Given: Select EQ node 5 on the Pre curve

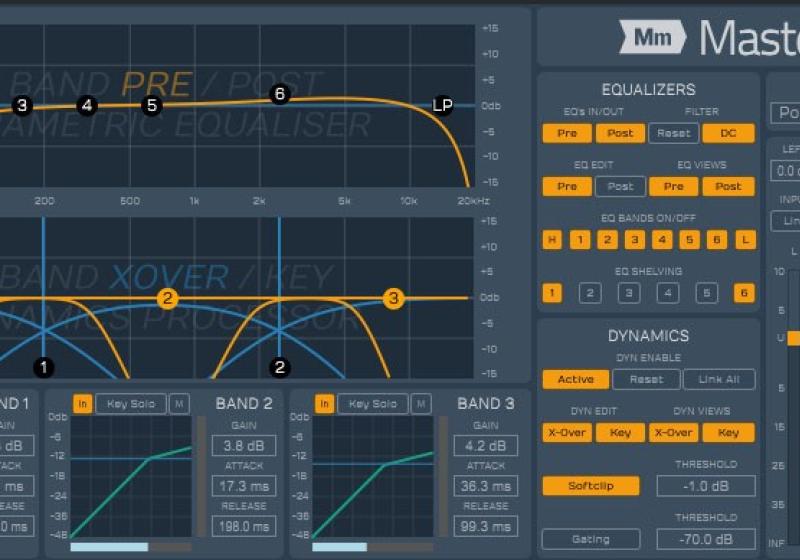Looking at the screenshot, I should [152, 106].
